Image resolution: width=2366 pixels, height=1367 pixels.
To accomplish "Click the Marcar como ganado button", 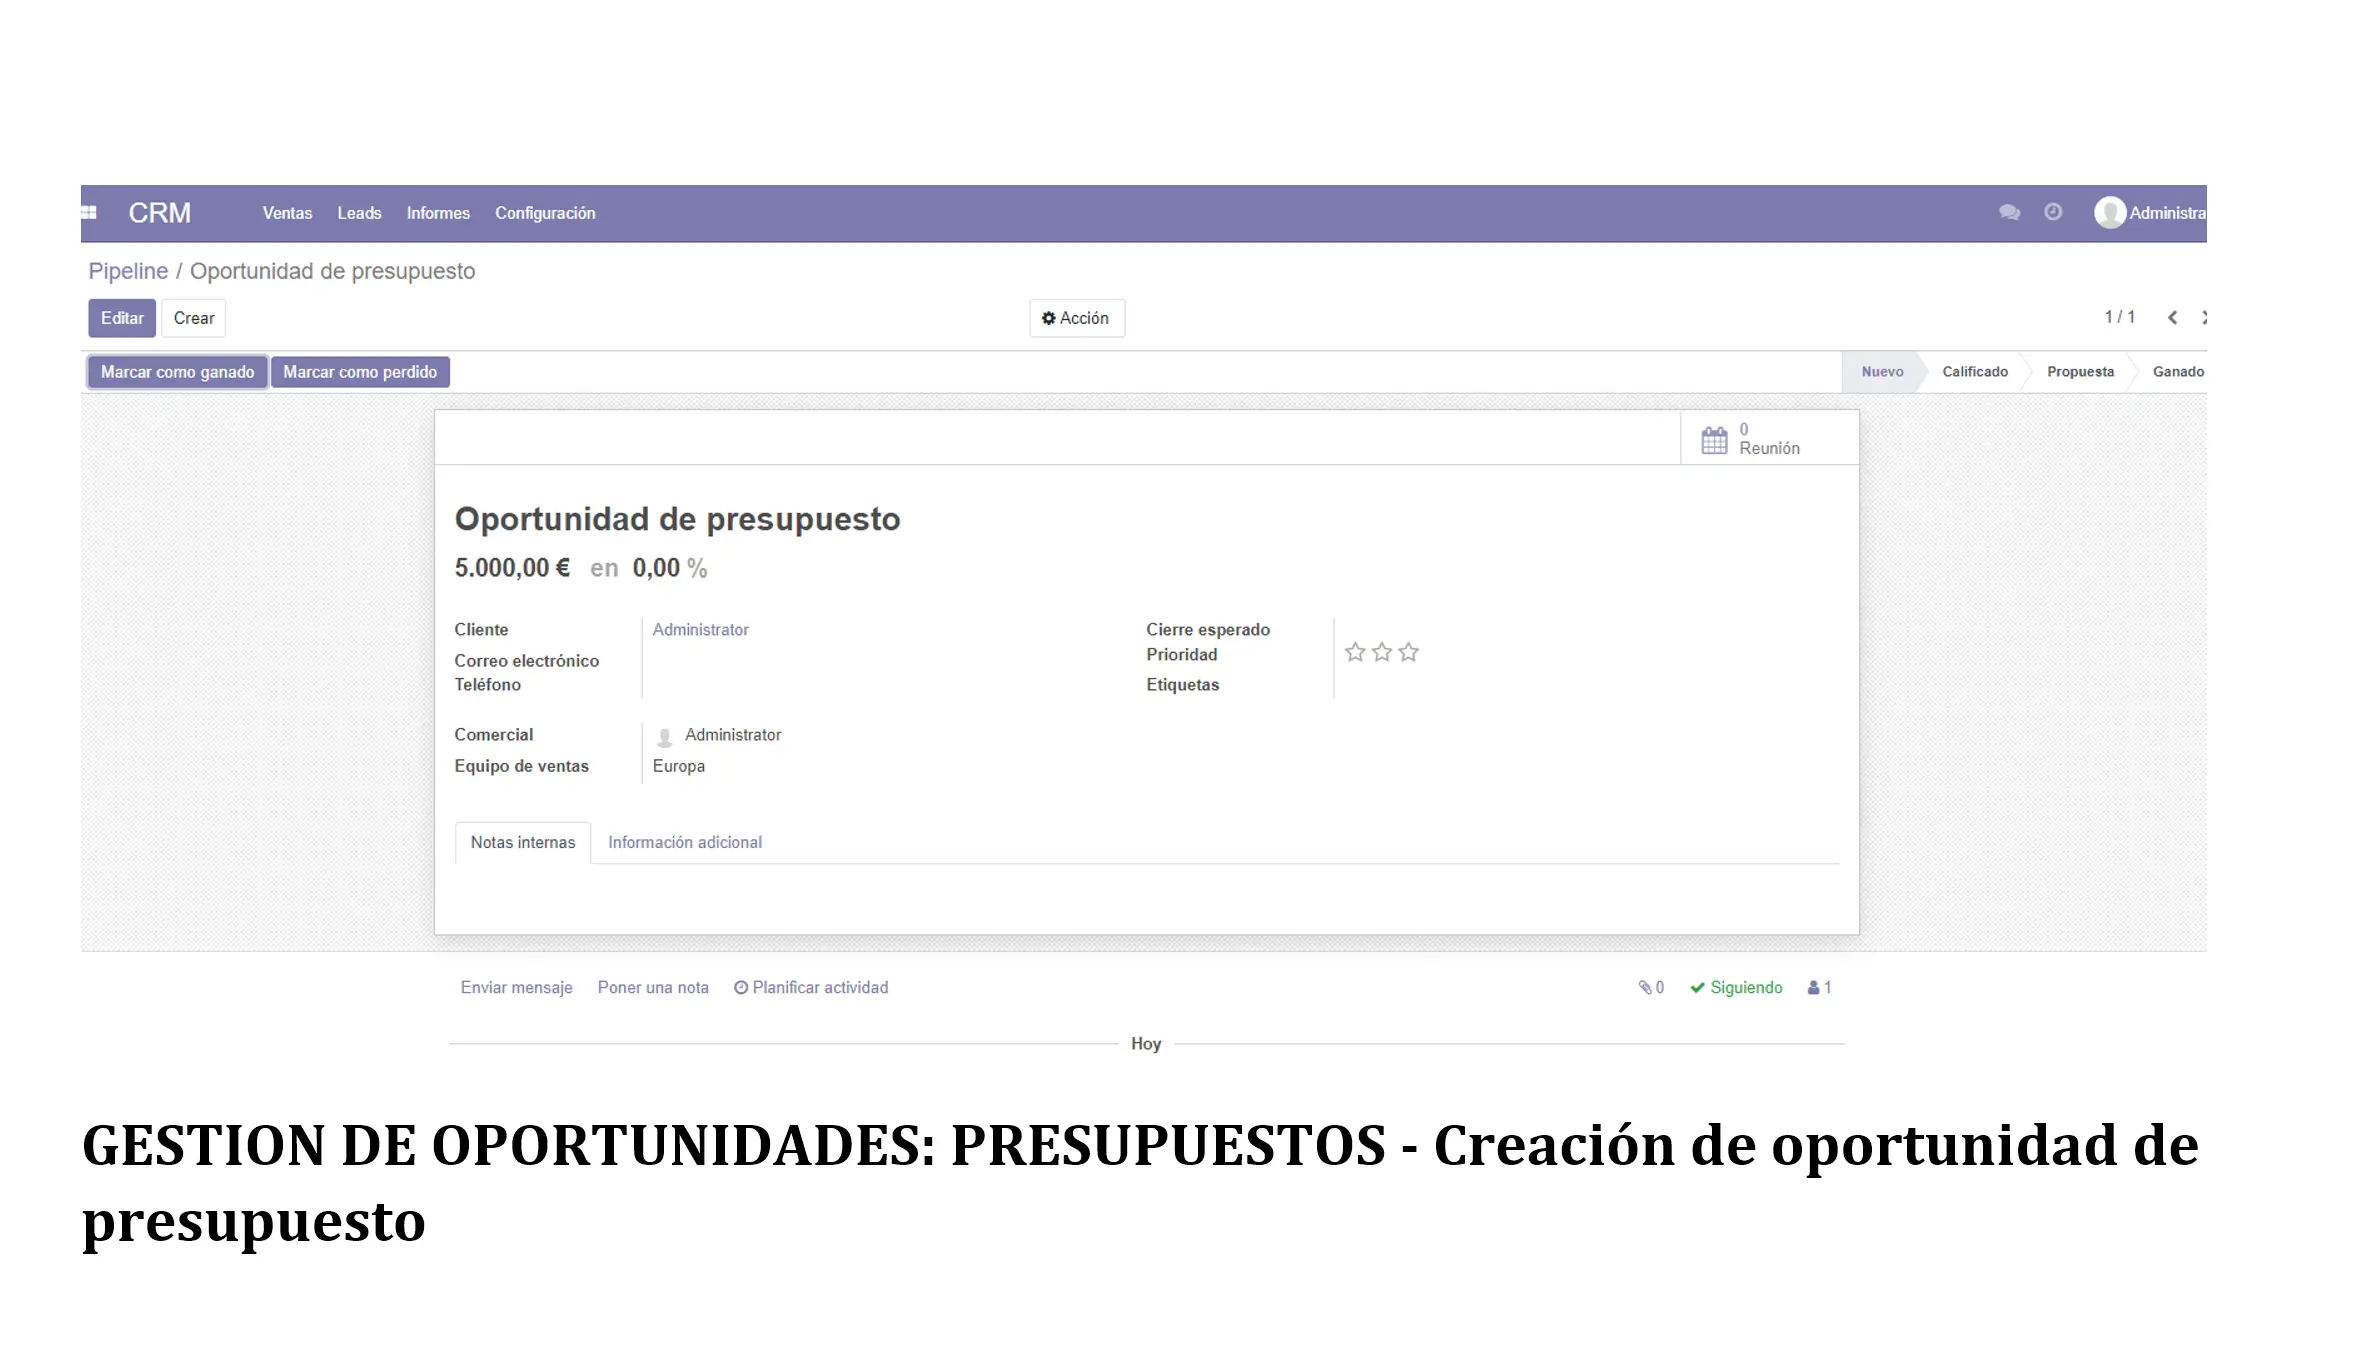I will [x=177, y=371].
